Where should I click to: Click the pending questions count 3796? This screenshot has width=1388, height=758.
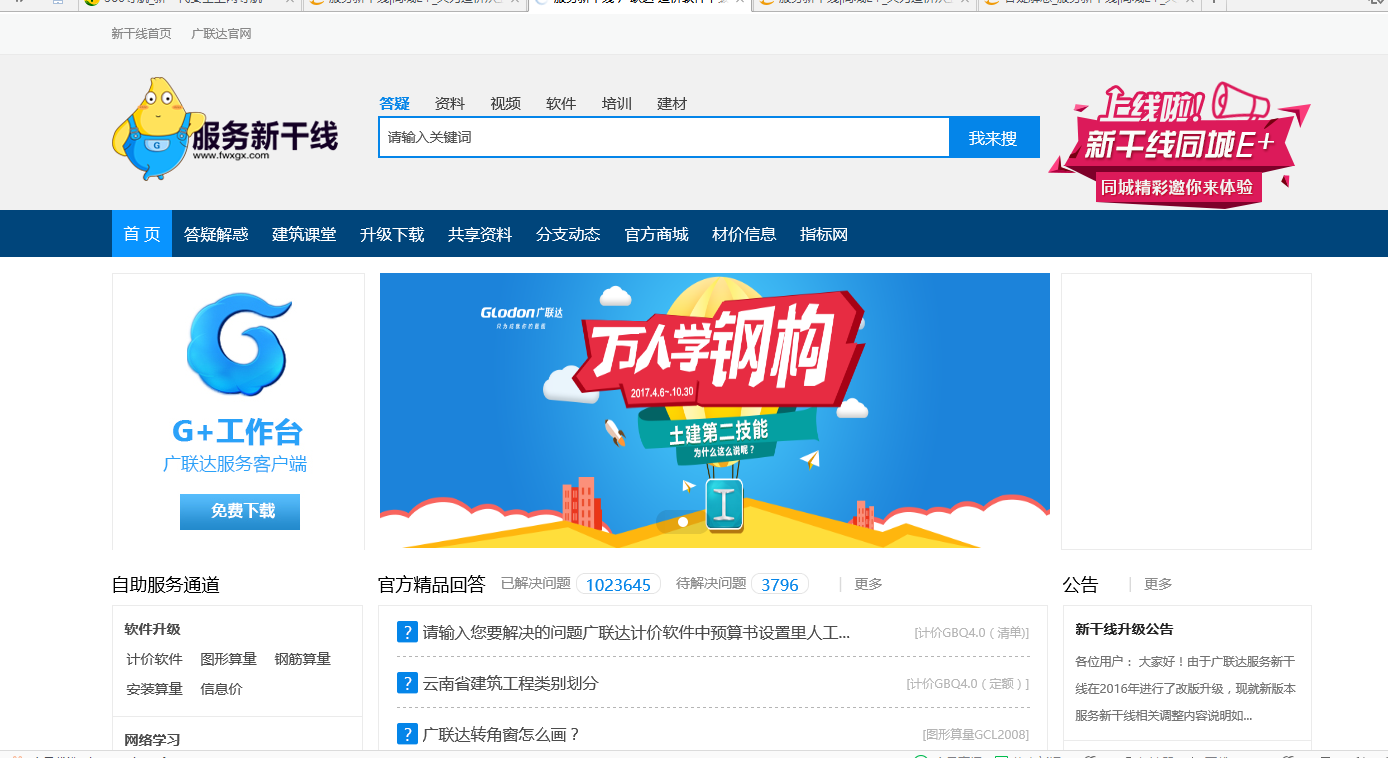(780, 584)
